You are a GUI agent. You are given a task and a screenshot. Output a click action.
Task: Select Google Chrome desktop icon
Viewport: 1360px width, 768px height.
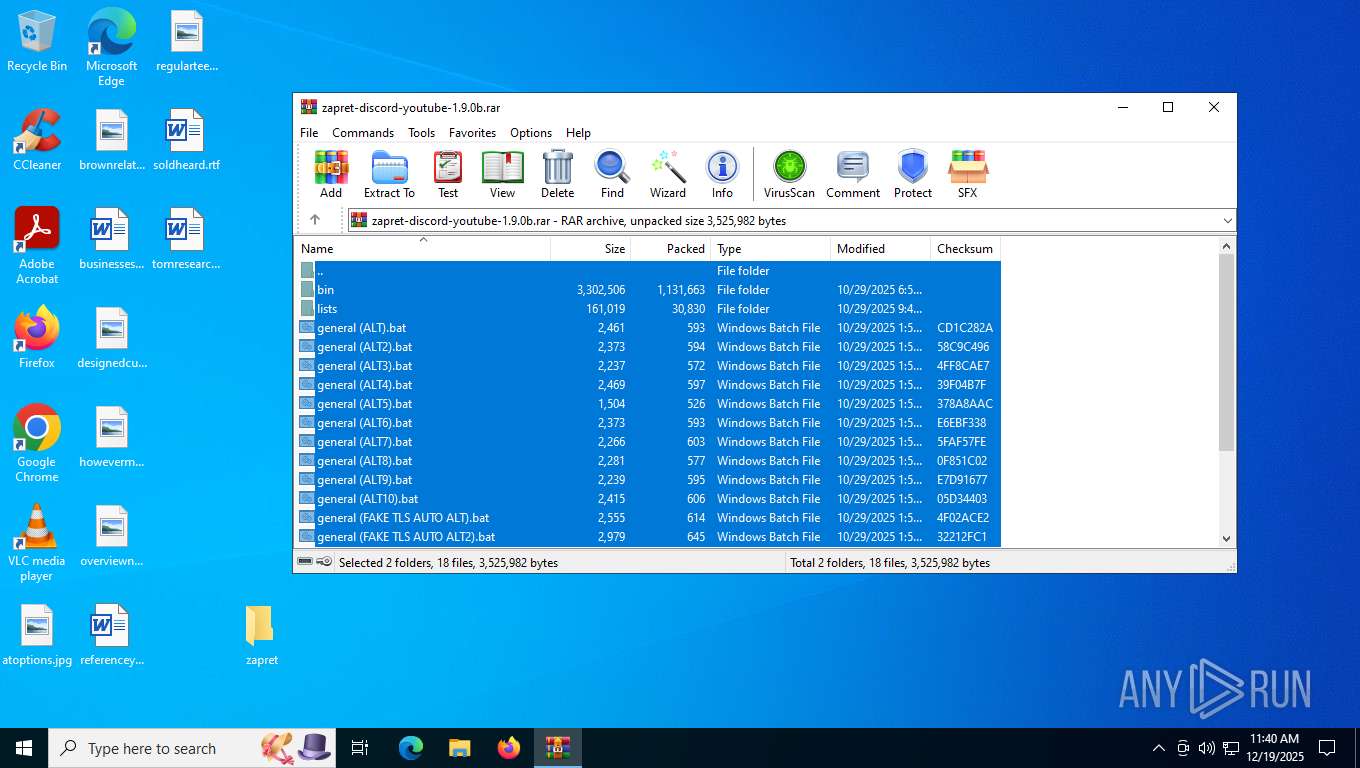[x=37, y=444]
